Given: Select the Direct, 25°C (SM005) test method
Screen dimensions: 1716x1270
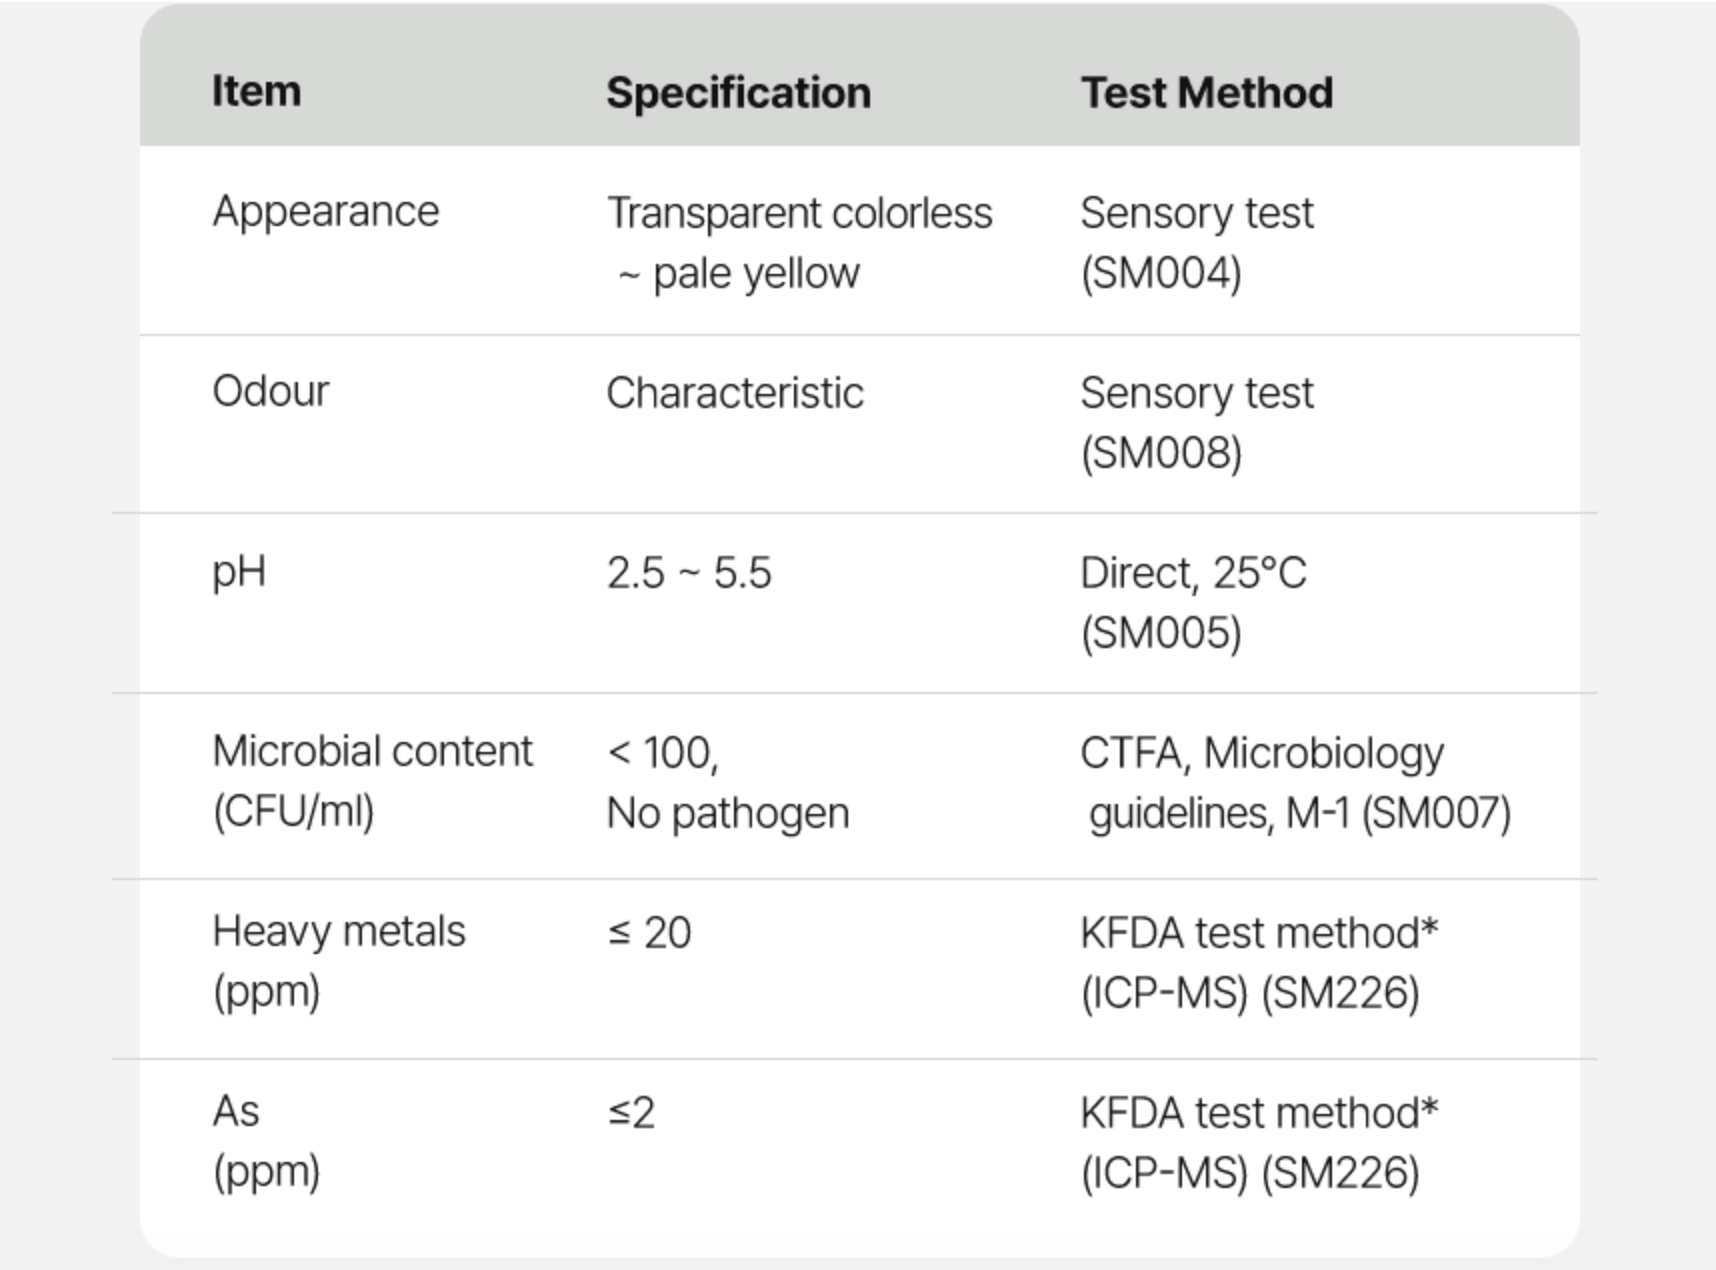Looking at the screenshot, I should (1192, 602).
